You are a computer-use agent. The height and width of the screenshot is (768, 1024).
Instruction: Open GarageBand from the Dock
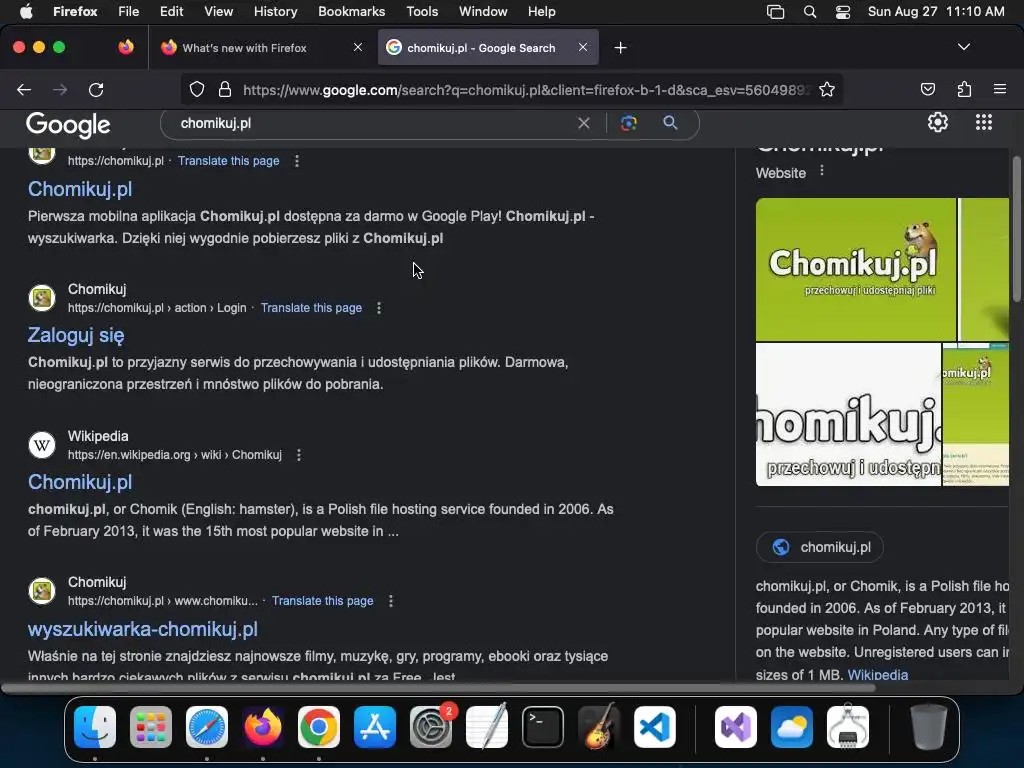pos(599,727)
